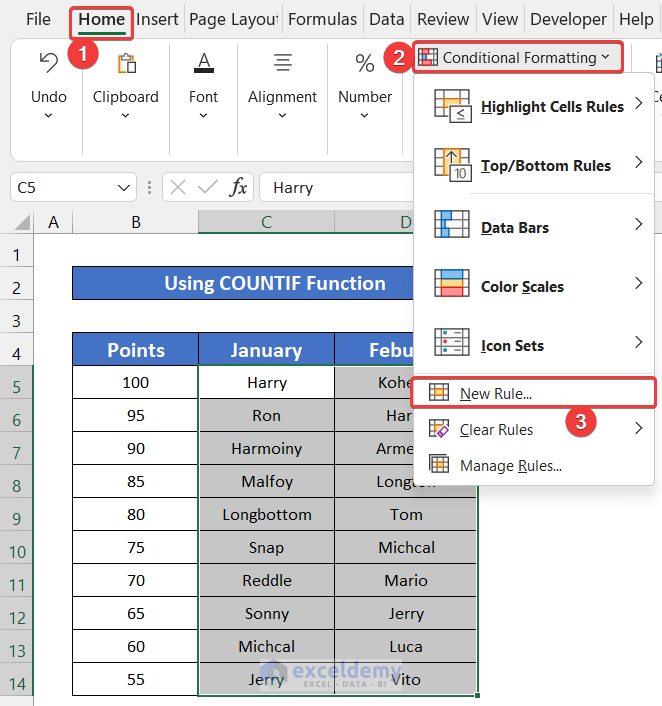Select the Home tab
The image size is (662, 706).
coord(101,21)
